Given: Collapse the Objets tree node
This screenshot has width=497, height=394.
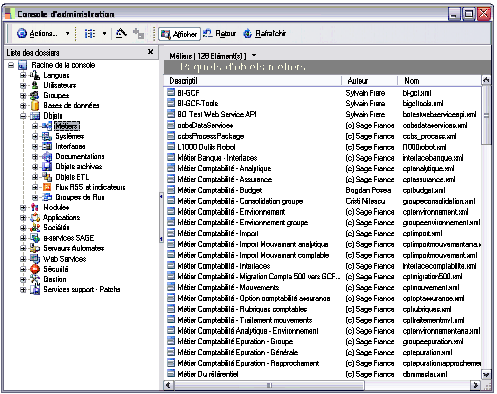Looking at the screenshot, I should click(23, 116).
